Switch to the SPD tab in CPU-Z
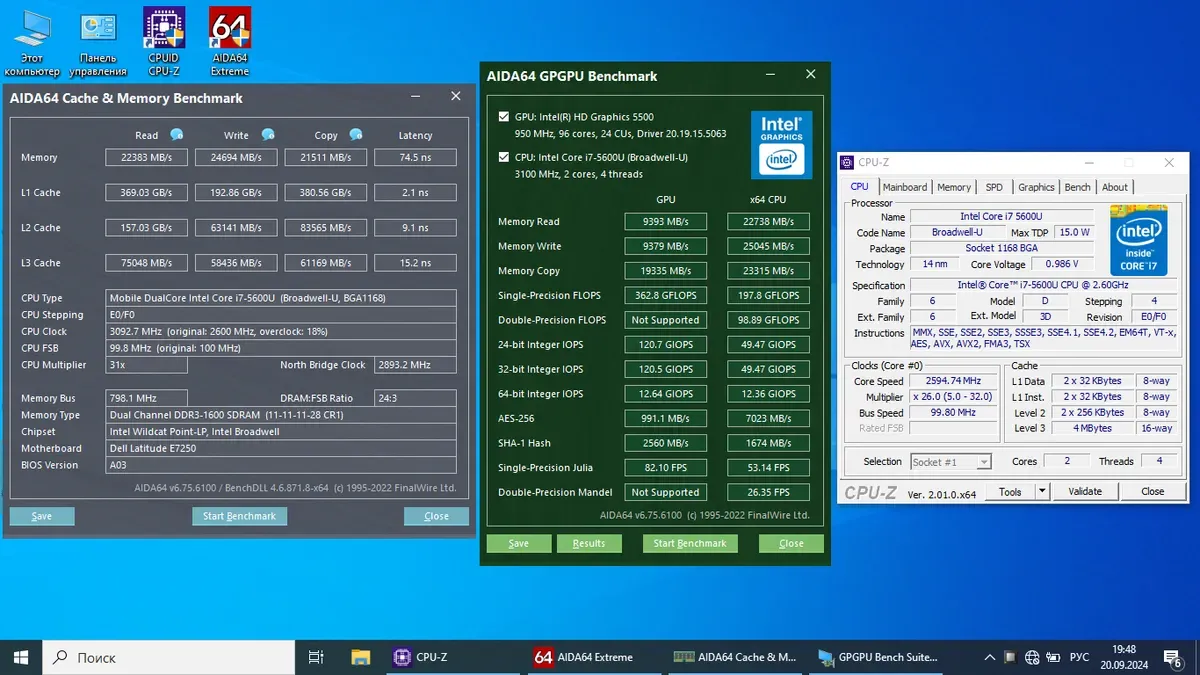Image resolution: width=1200 pixels, height=675 pixels. click(993, 187)
